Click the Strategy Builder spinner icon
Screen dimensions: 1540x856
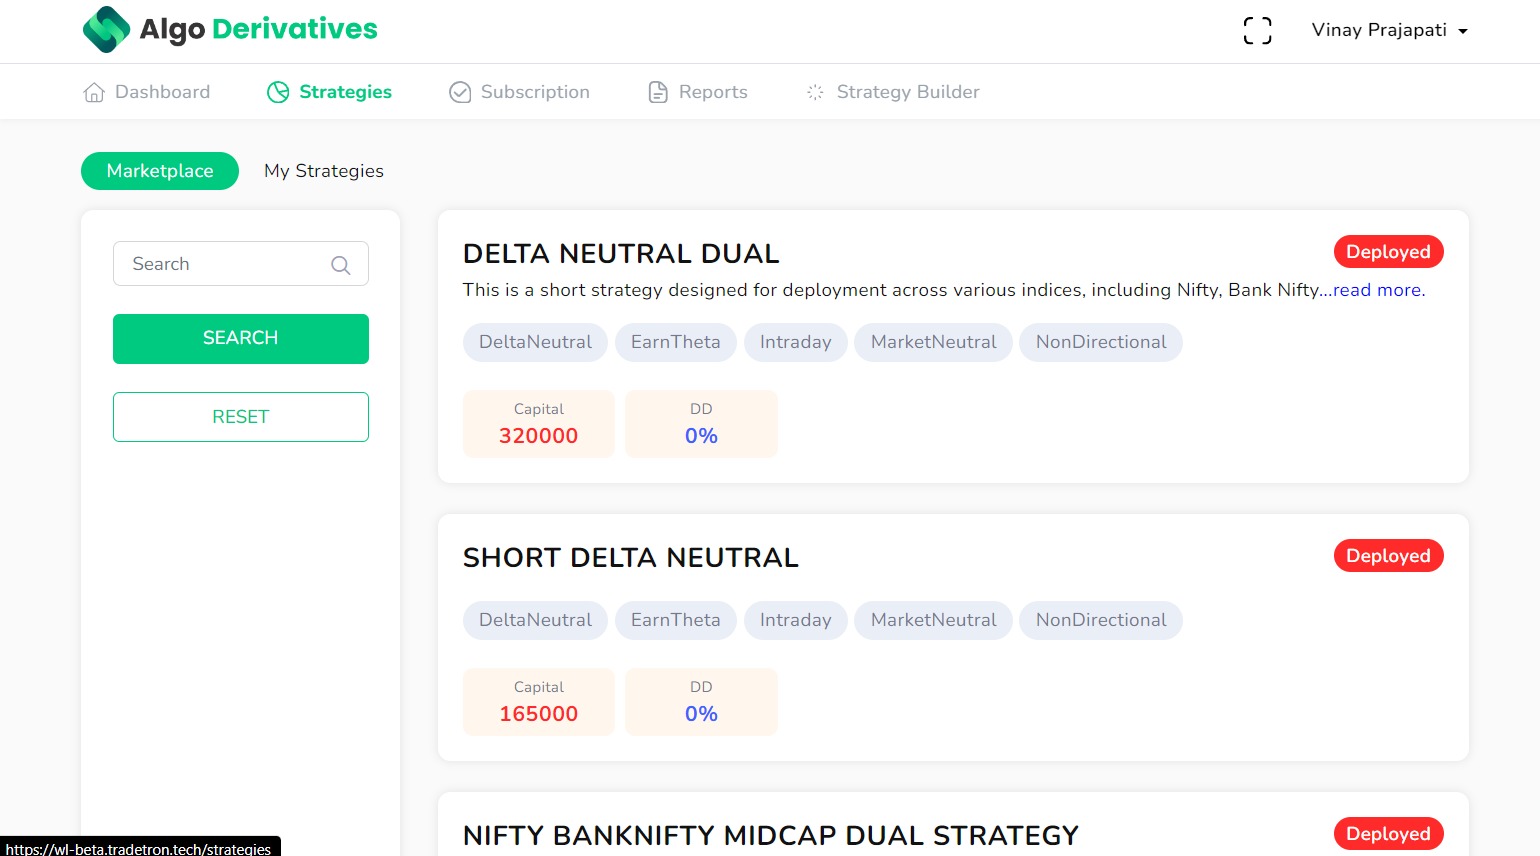(815, 93)
